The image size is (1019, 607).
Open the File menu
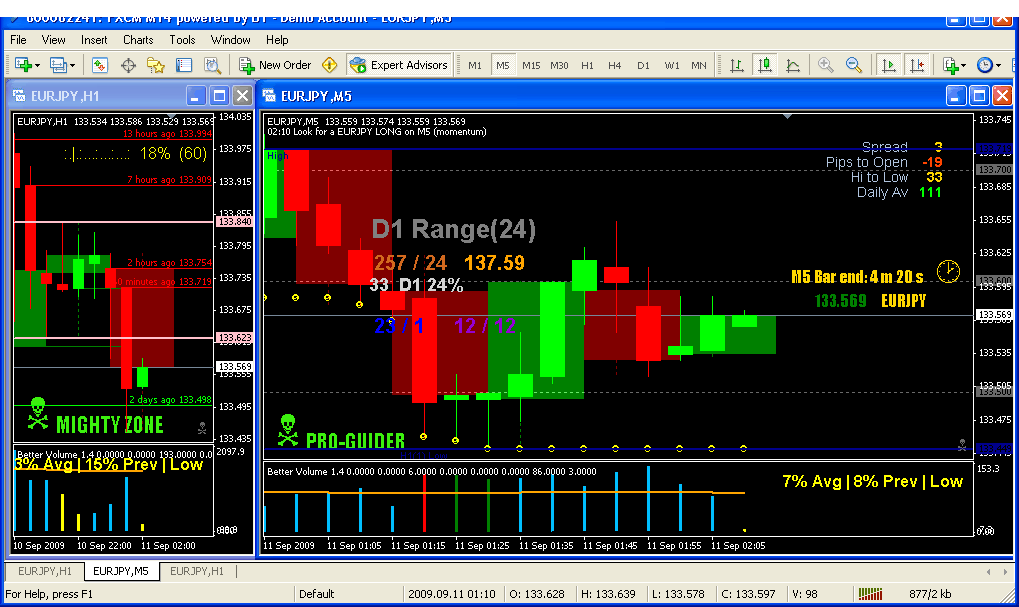tap(18, 40)
